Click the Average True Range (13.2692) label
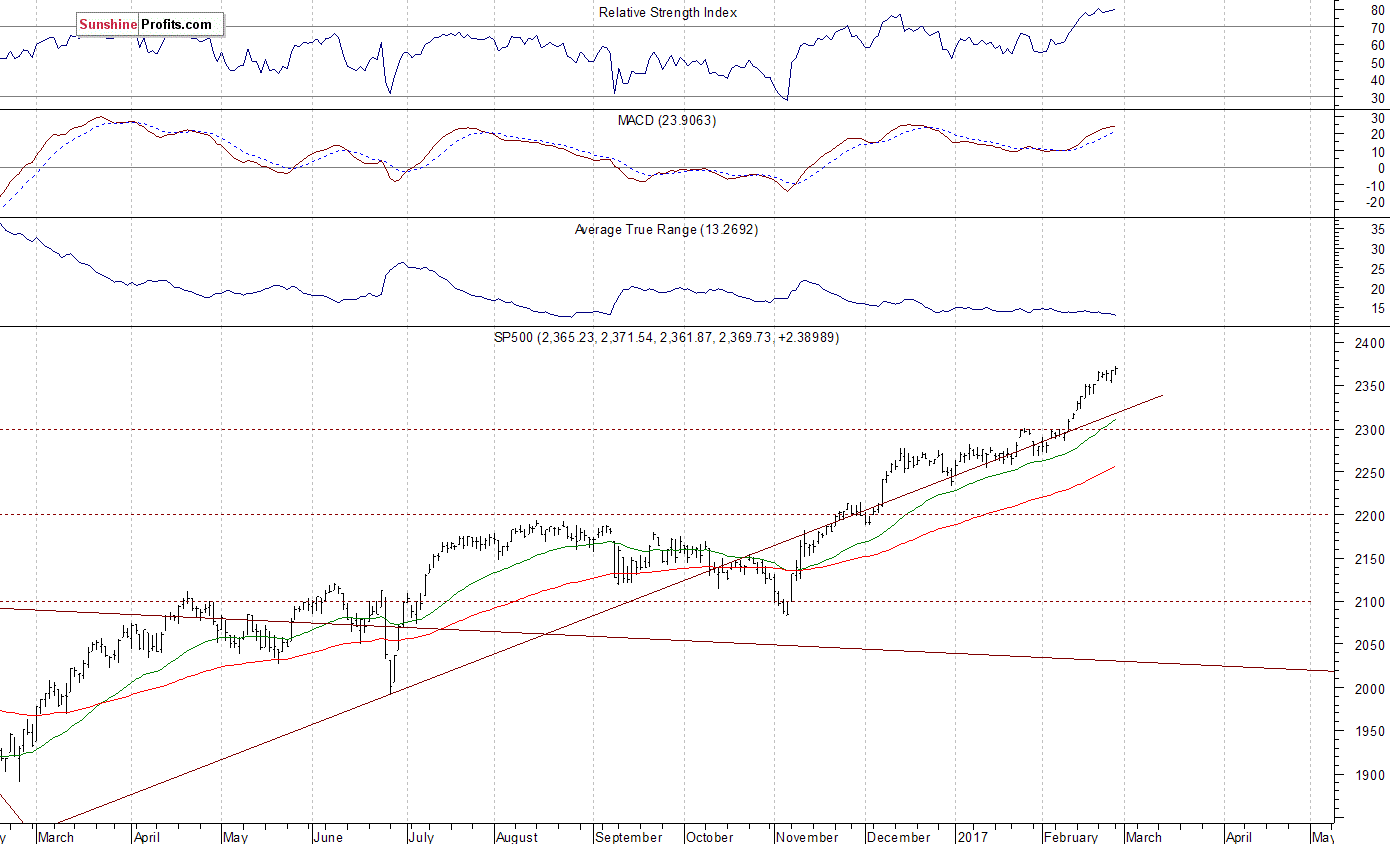The height and width of the screenshot is (844, 1390). (667, 230)
